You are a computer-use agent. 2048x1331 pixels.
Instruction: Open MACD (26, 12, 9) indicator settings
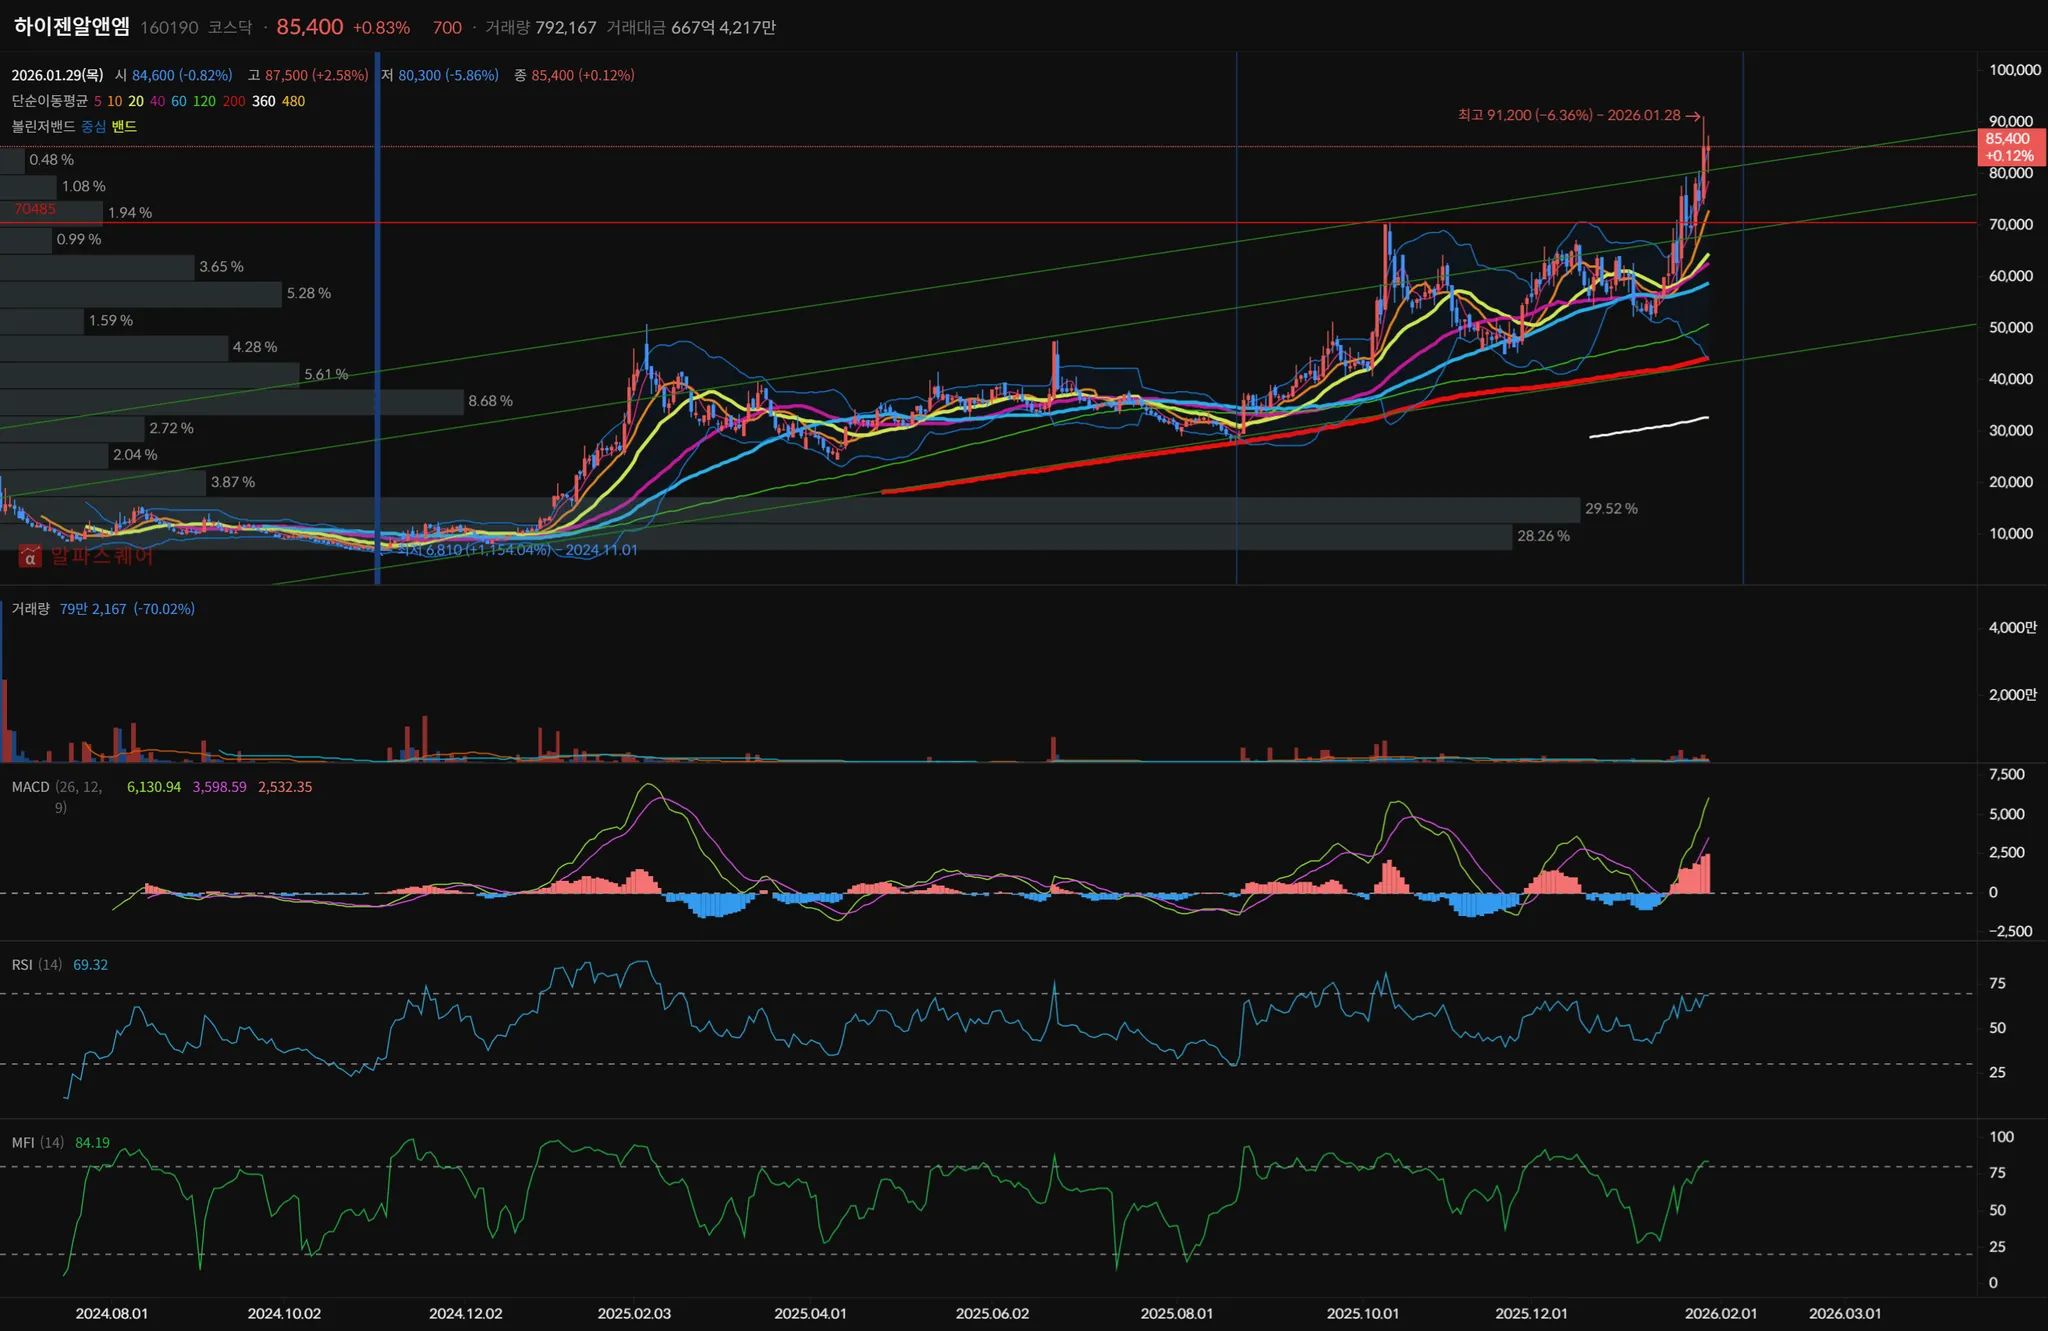coord(30,787)
